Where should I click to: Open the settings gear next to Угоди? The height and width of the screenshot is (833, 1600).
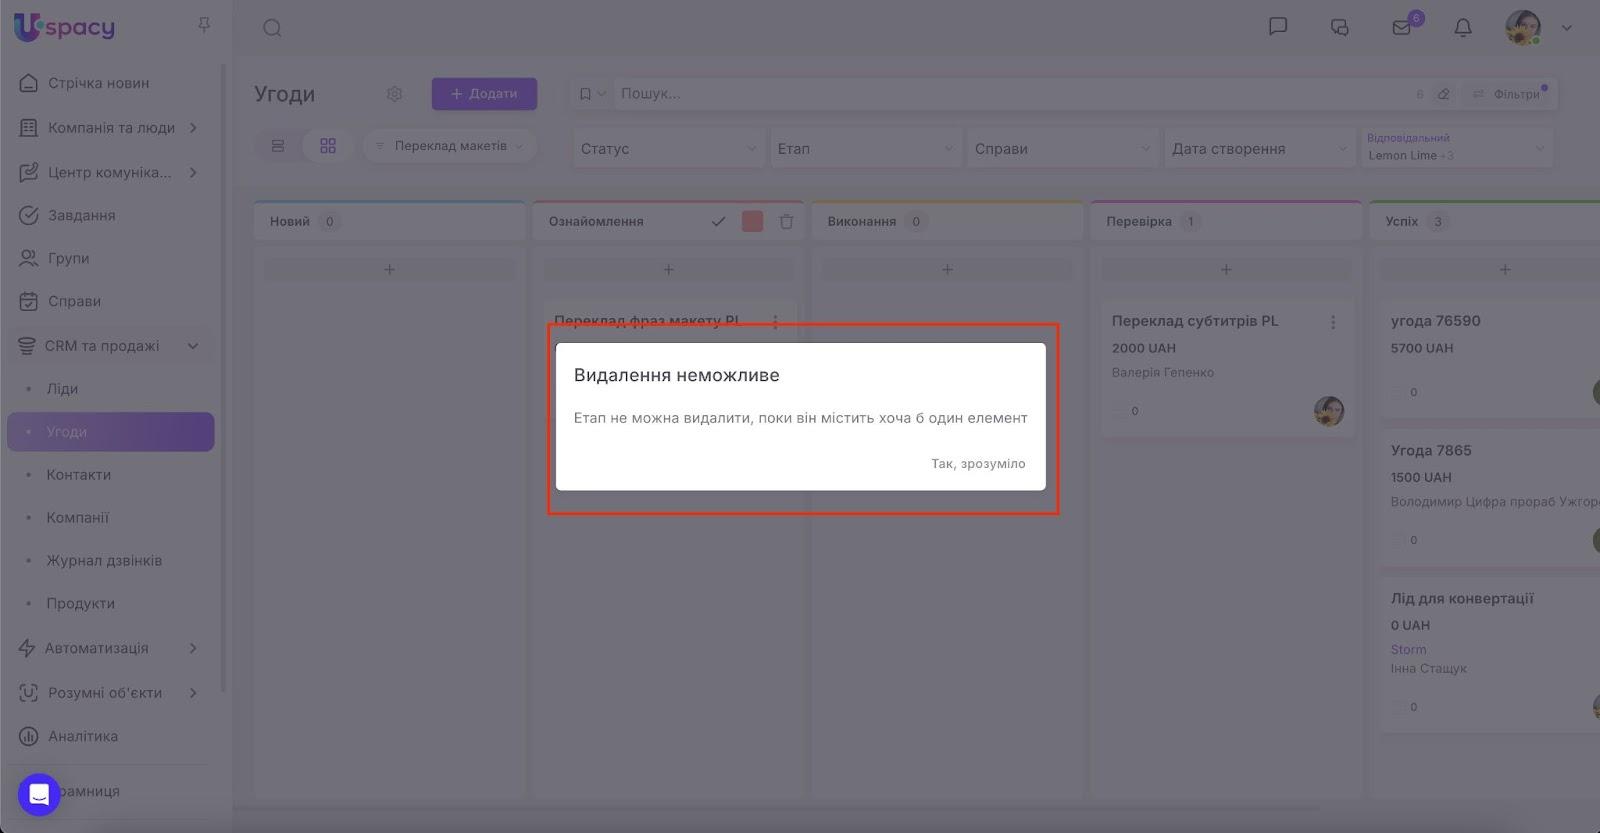tap(394, 94)
